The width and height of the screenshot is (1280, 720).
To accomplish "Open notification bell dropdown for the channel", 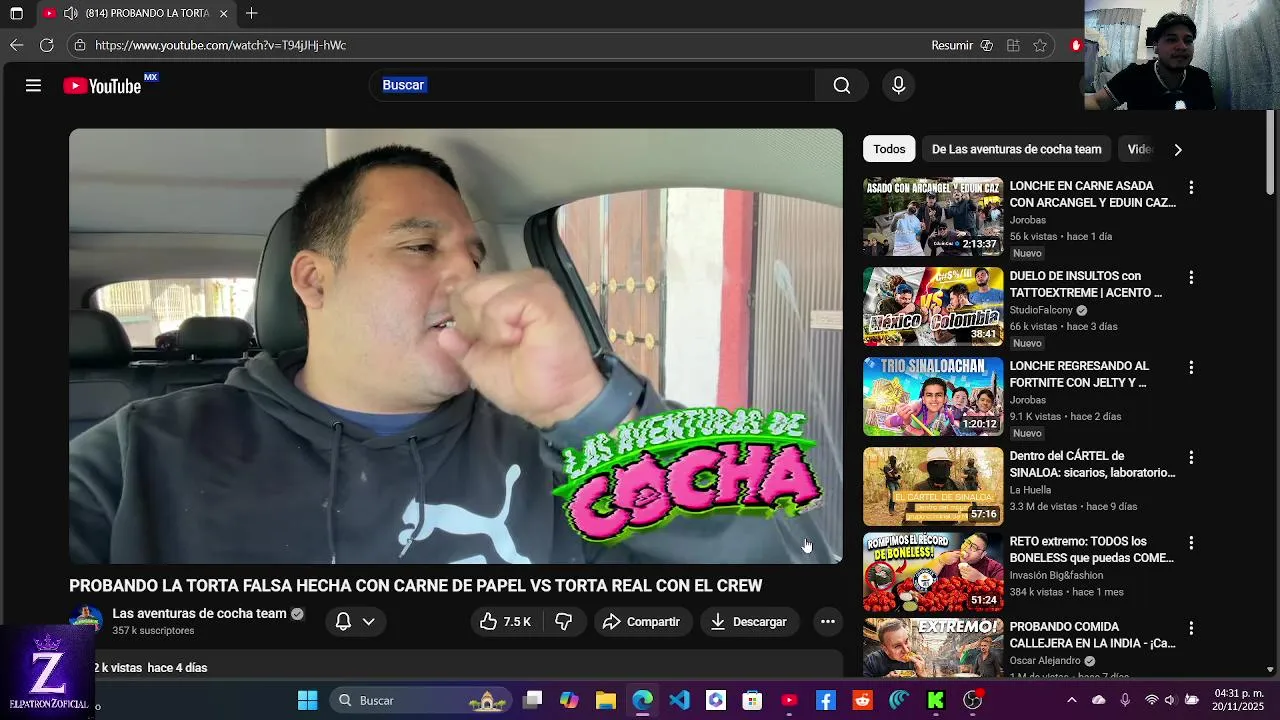I will tap(355, 622).
